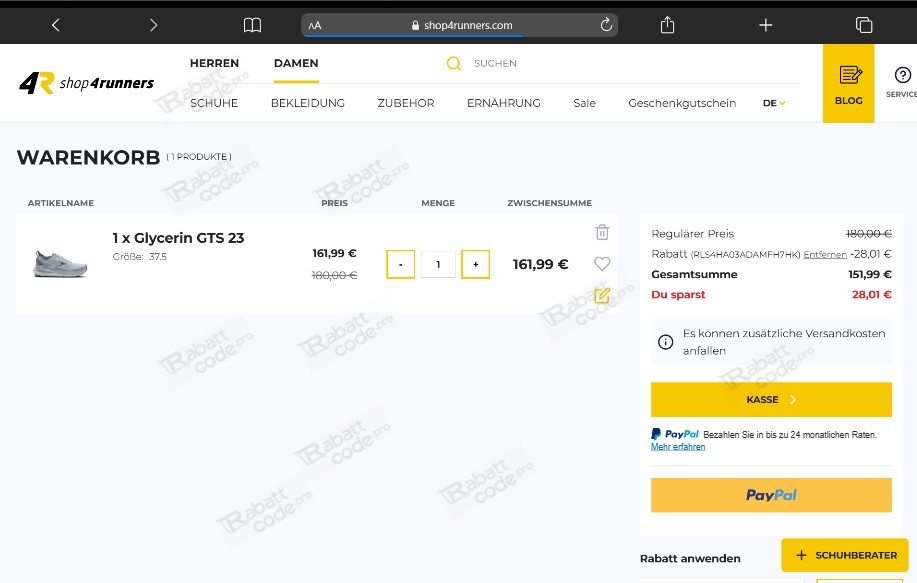Click the 161,99 € Zwischensumme amount
The width and height of the screenshot is (917, 583).
540,264
